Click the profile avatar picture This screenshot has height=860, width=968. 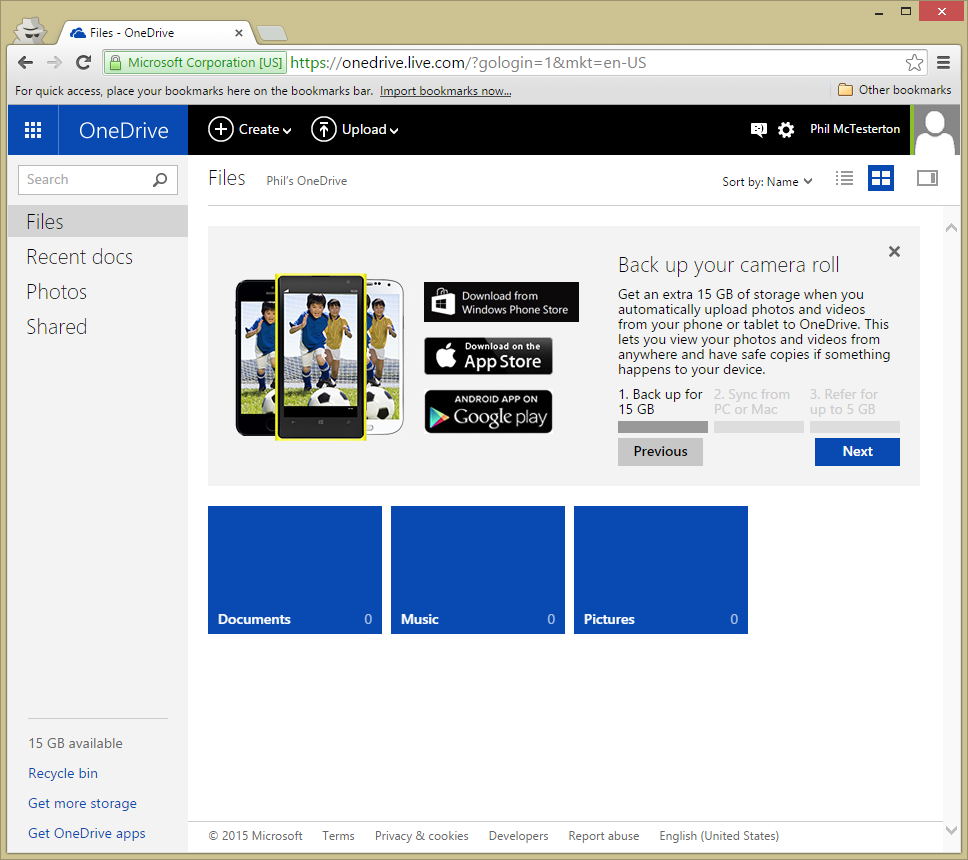point(936,130)
